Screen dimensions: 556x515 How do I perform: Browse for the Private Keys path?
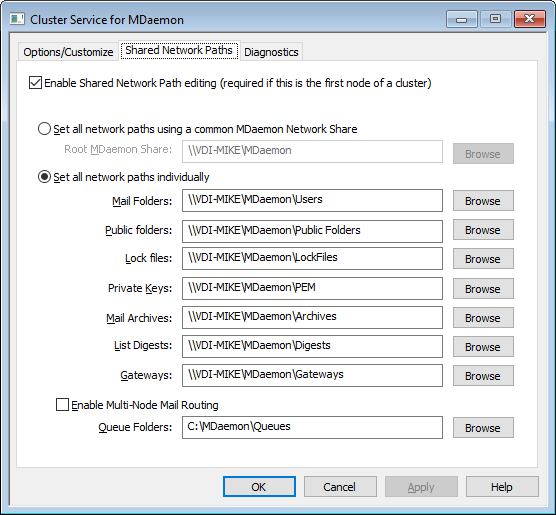pos(483,289)
